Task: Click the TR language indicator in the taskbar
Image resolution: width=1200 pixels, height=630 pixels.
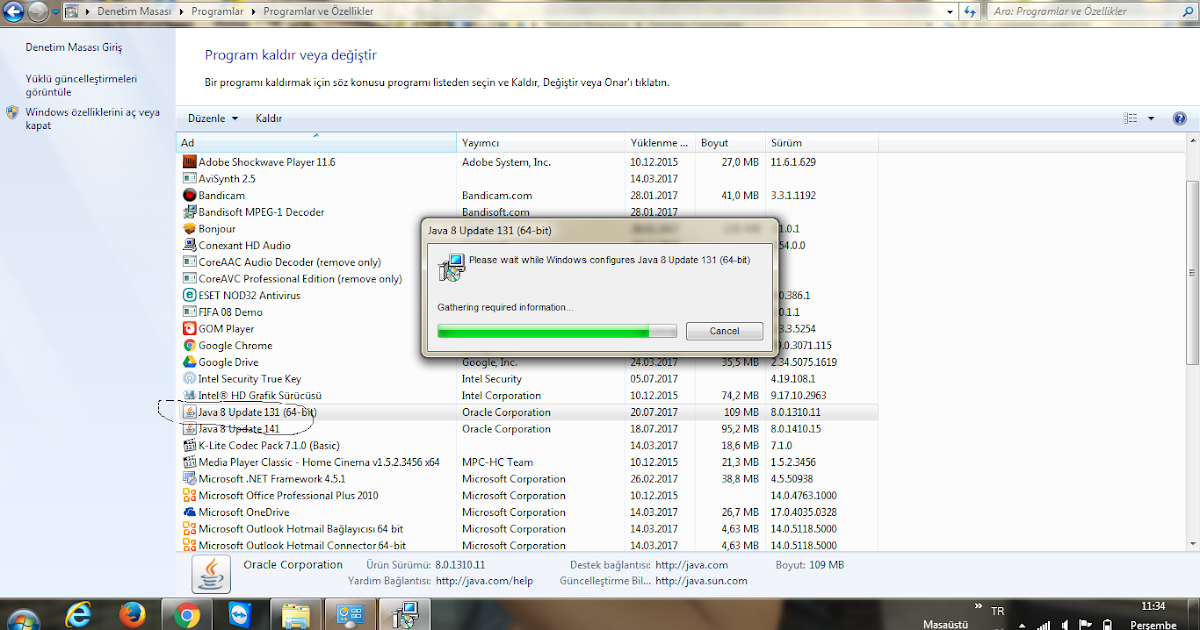Action: pyautogui.click(x=997, y=610)
